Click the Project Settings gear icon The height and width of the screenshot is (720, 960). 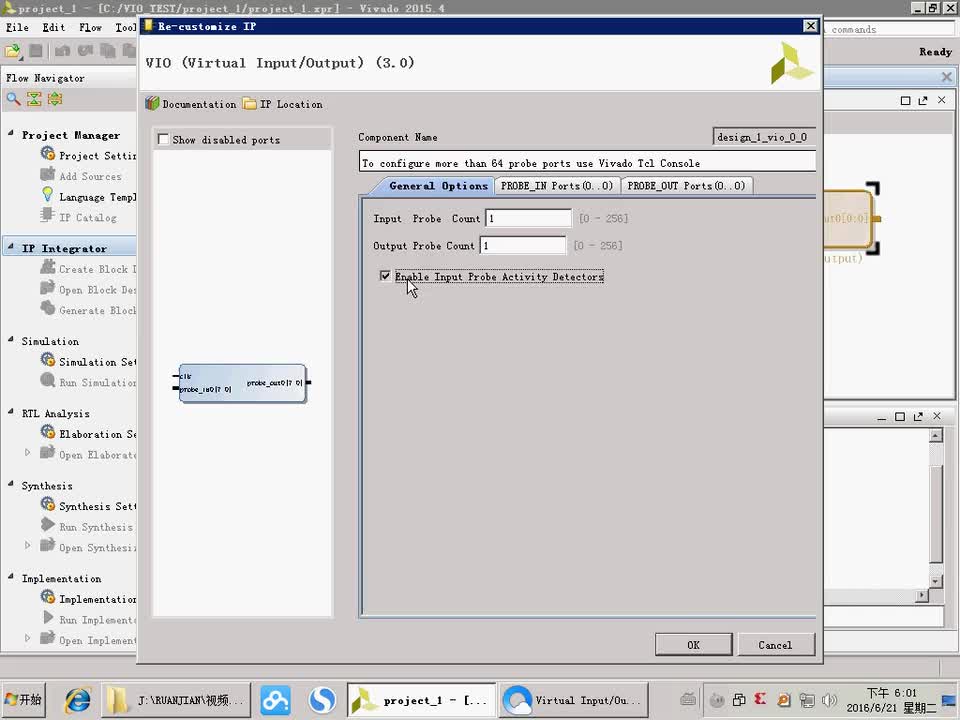click(x=48, y=154)
